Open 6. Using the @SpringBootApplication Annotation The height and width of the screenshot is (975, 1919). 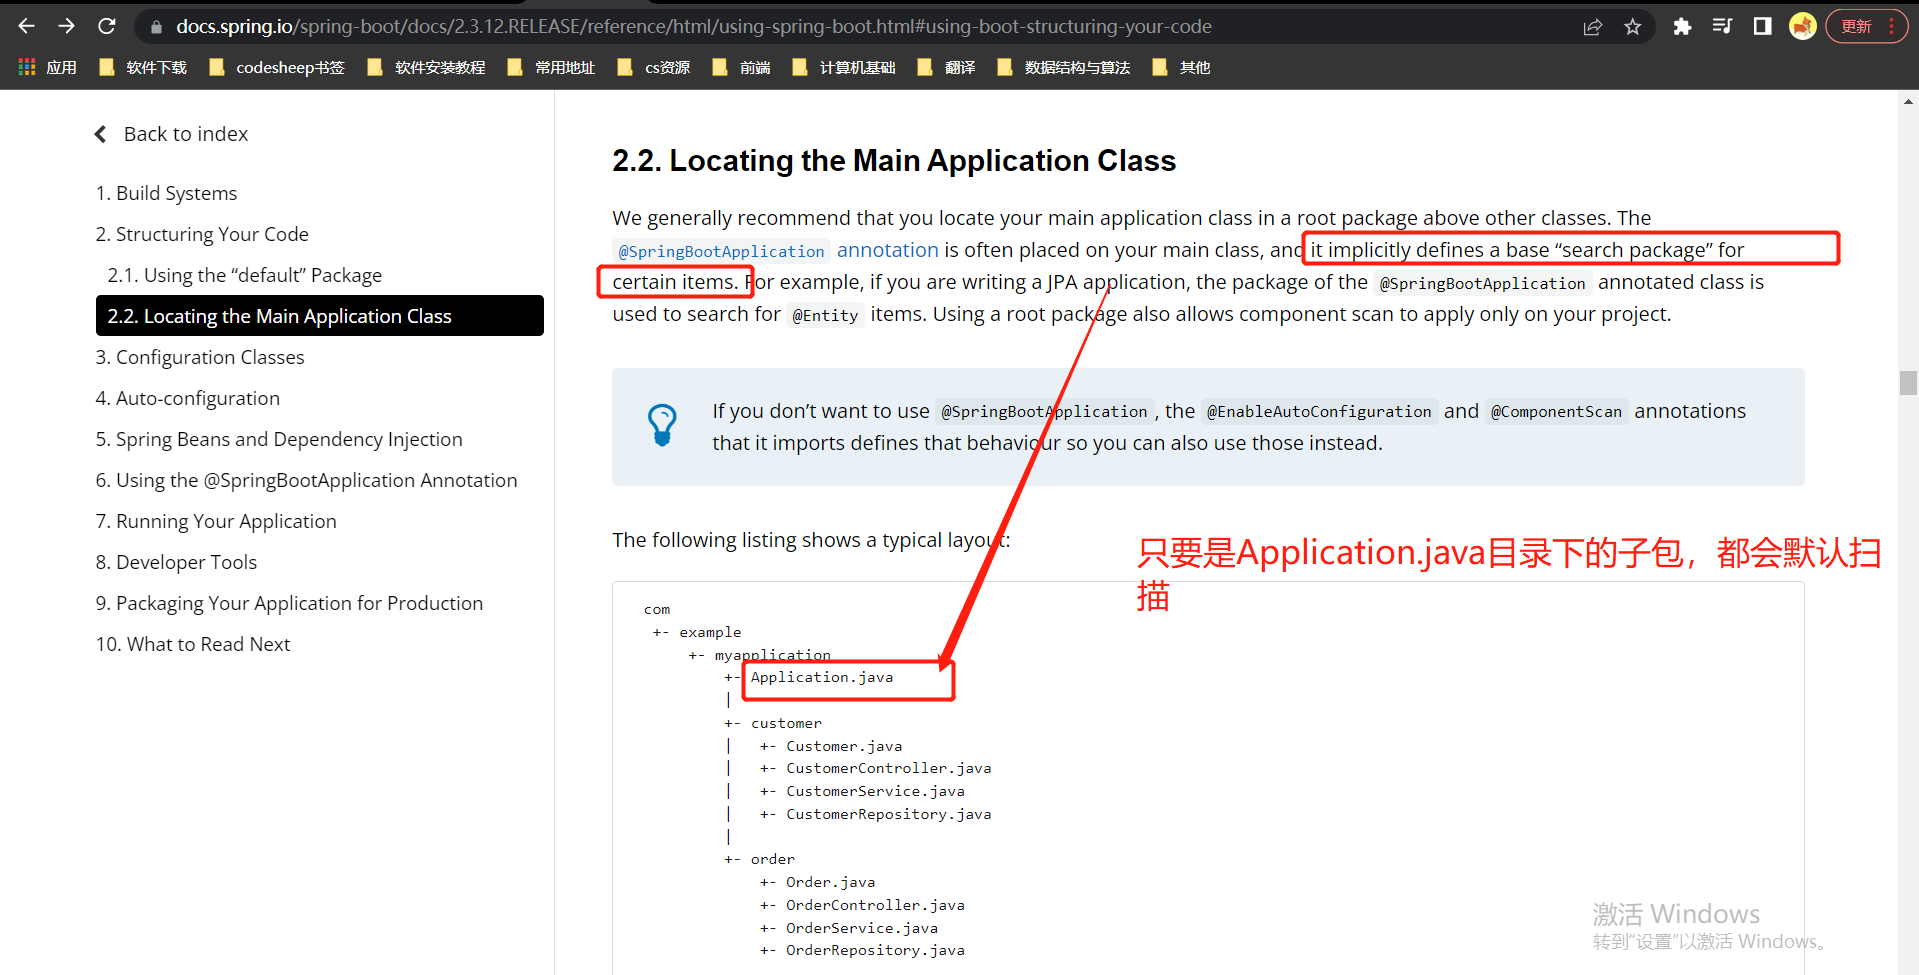[x=306, y=480]
